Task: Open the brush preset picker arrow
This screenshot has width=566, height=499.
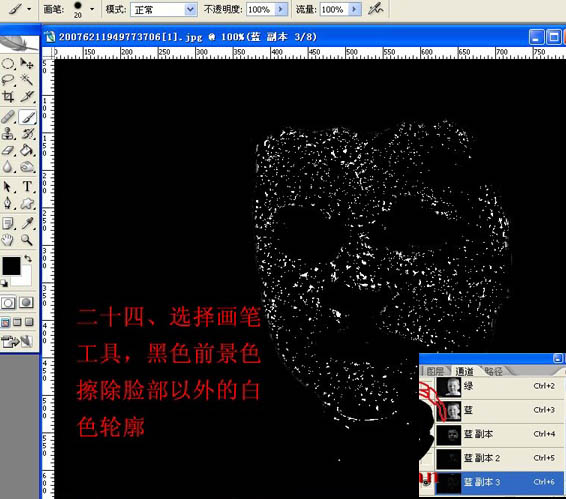Action: (92, 9)
